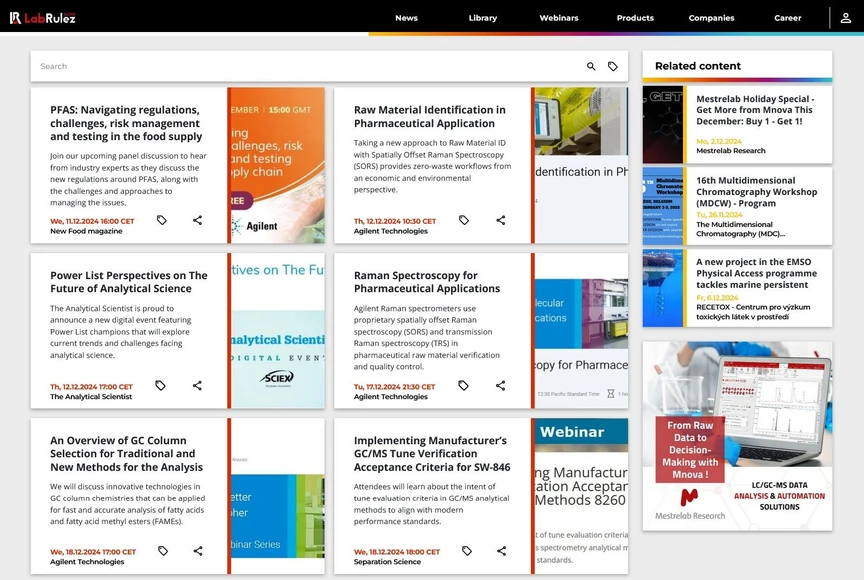Click tag icon on Raw Material Identification card

(464, 220)
